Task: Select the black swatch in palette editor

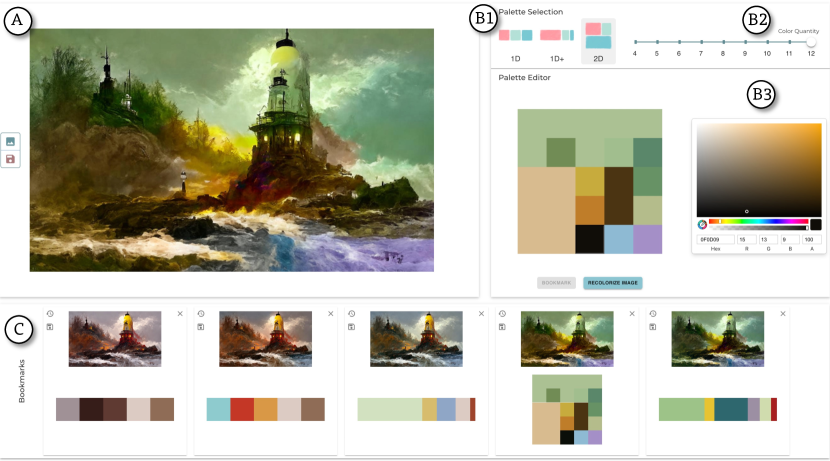Action: (590, 239)
